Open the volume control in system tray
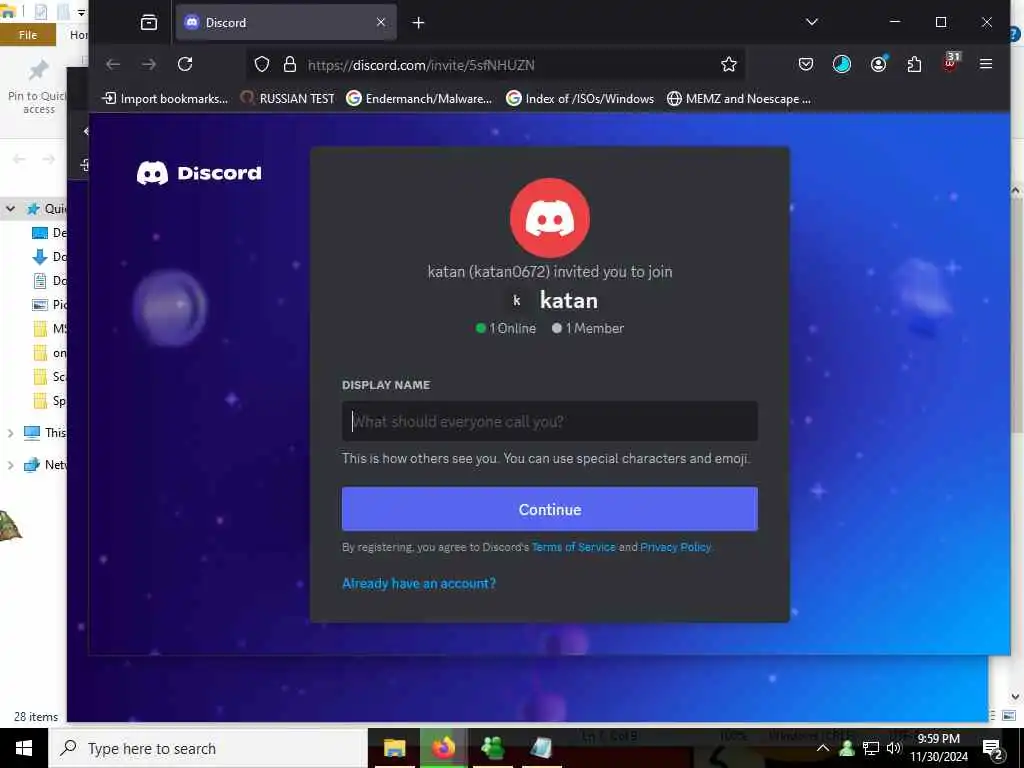Screen dimensions: 1024x768 [894, 748]
